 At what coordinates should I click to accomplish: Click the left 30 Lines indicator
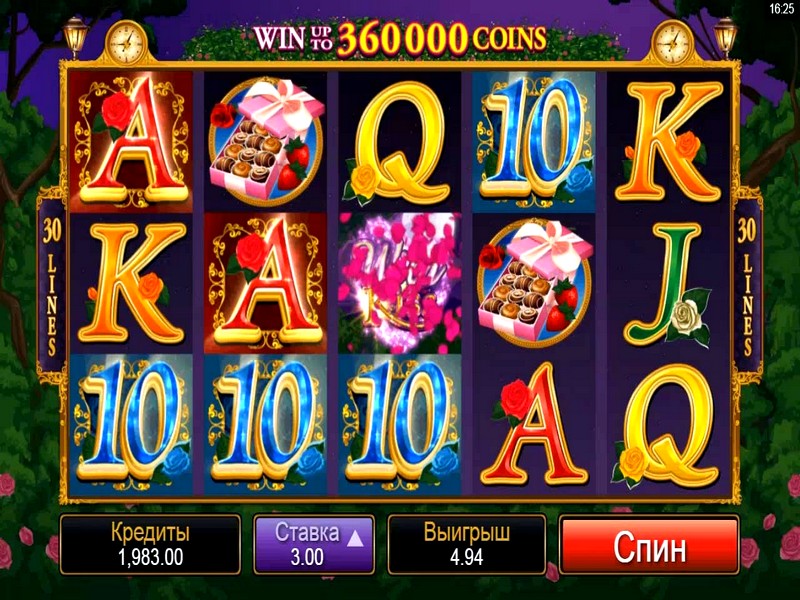[51, 286]
